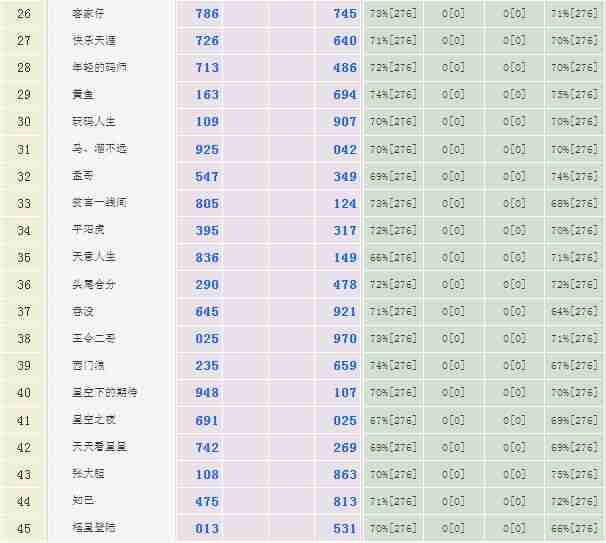
Task: Click the blue number 925 in row 31
Action: click(207, 149)
